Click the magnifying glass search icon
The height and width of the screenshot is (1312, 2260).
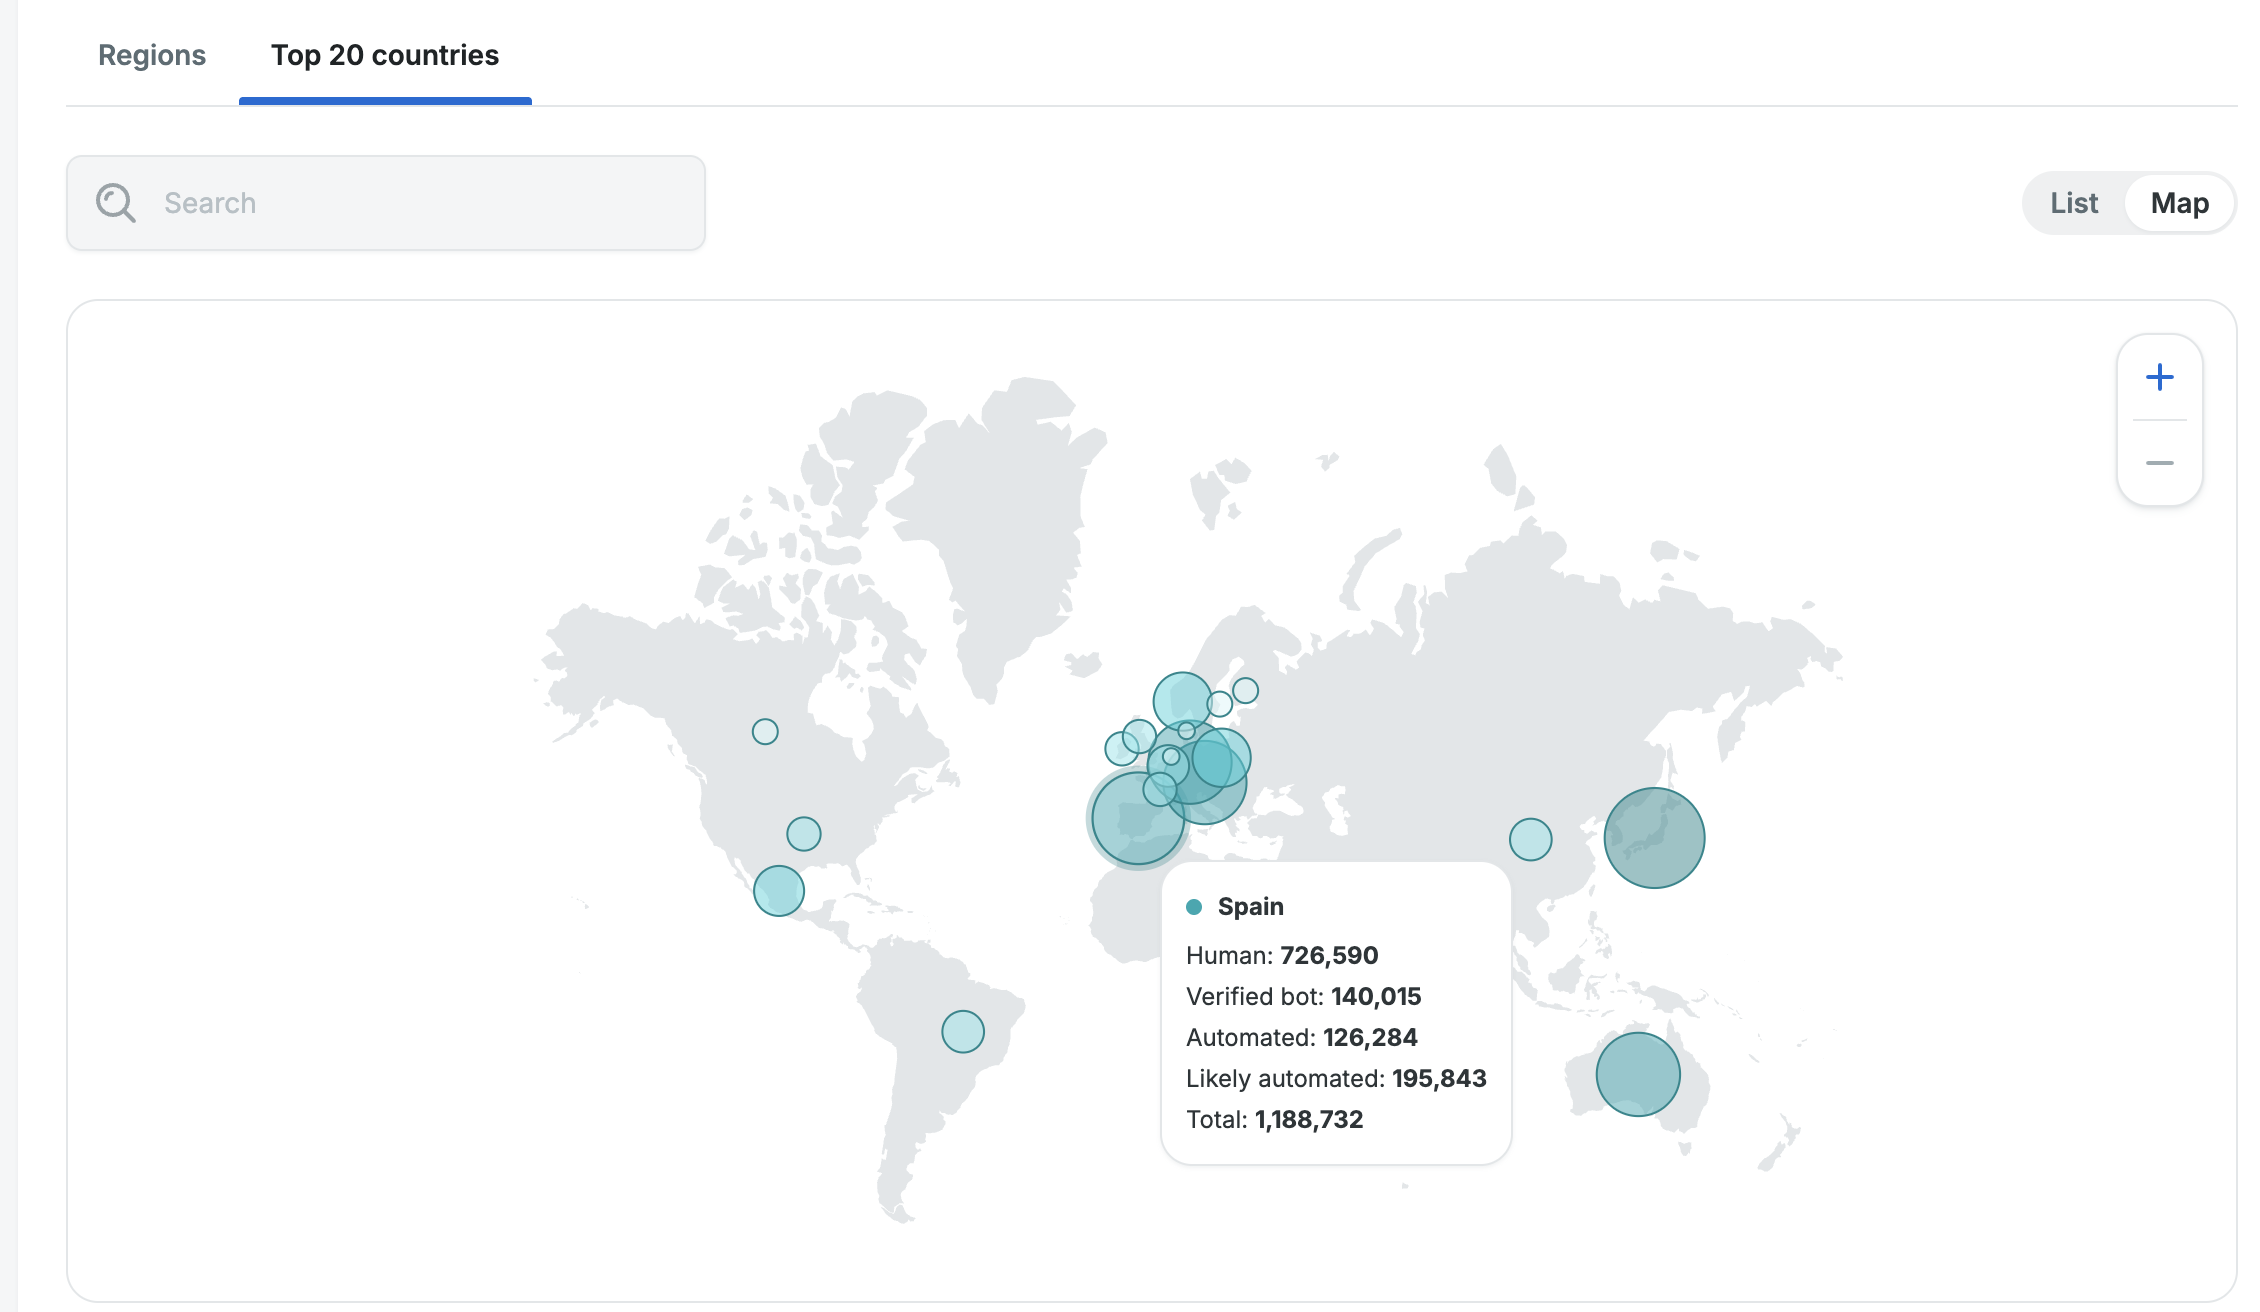[116, 203]
